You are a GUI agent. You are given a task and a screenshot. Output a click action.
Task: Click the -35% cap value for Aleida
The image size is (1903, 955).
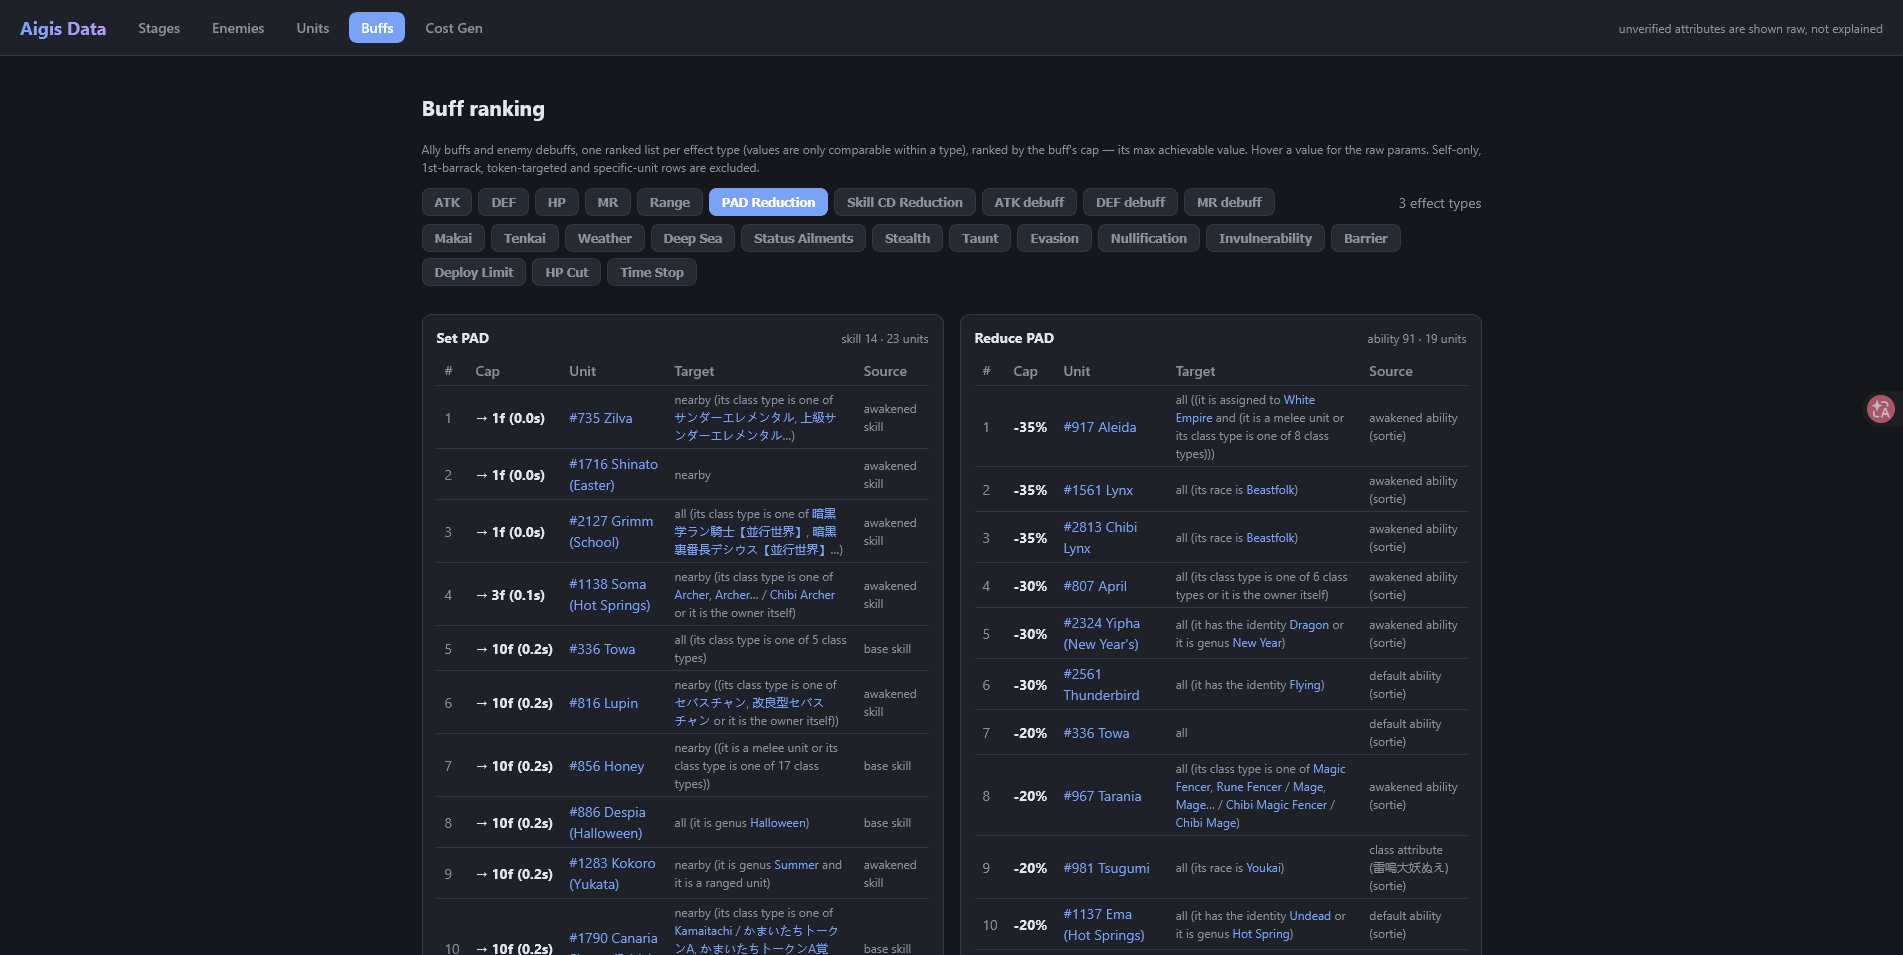1030,427
